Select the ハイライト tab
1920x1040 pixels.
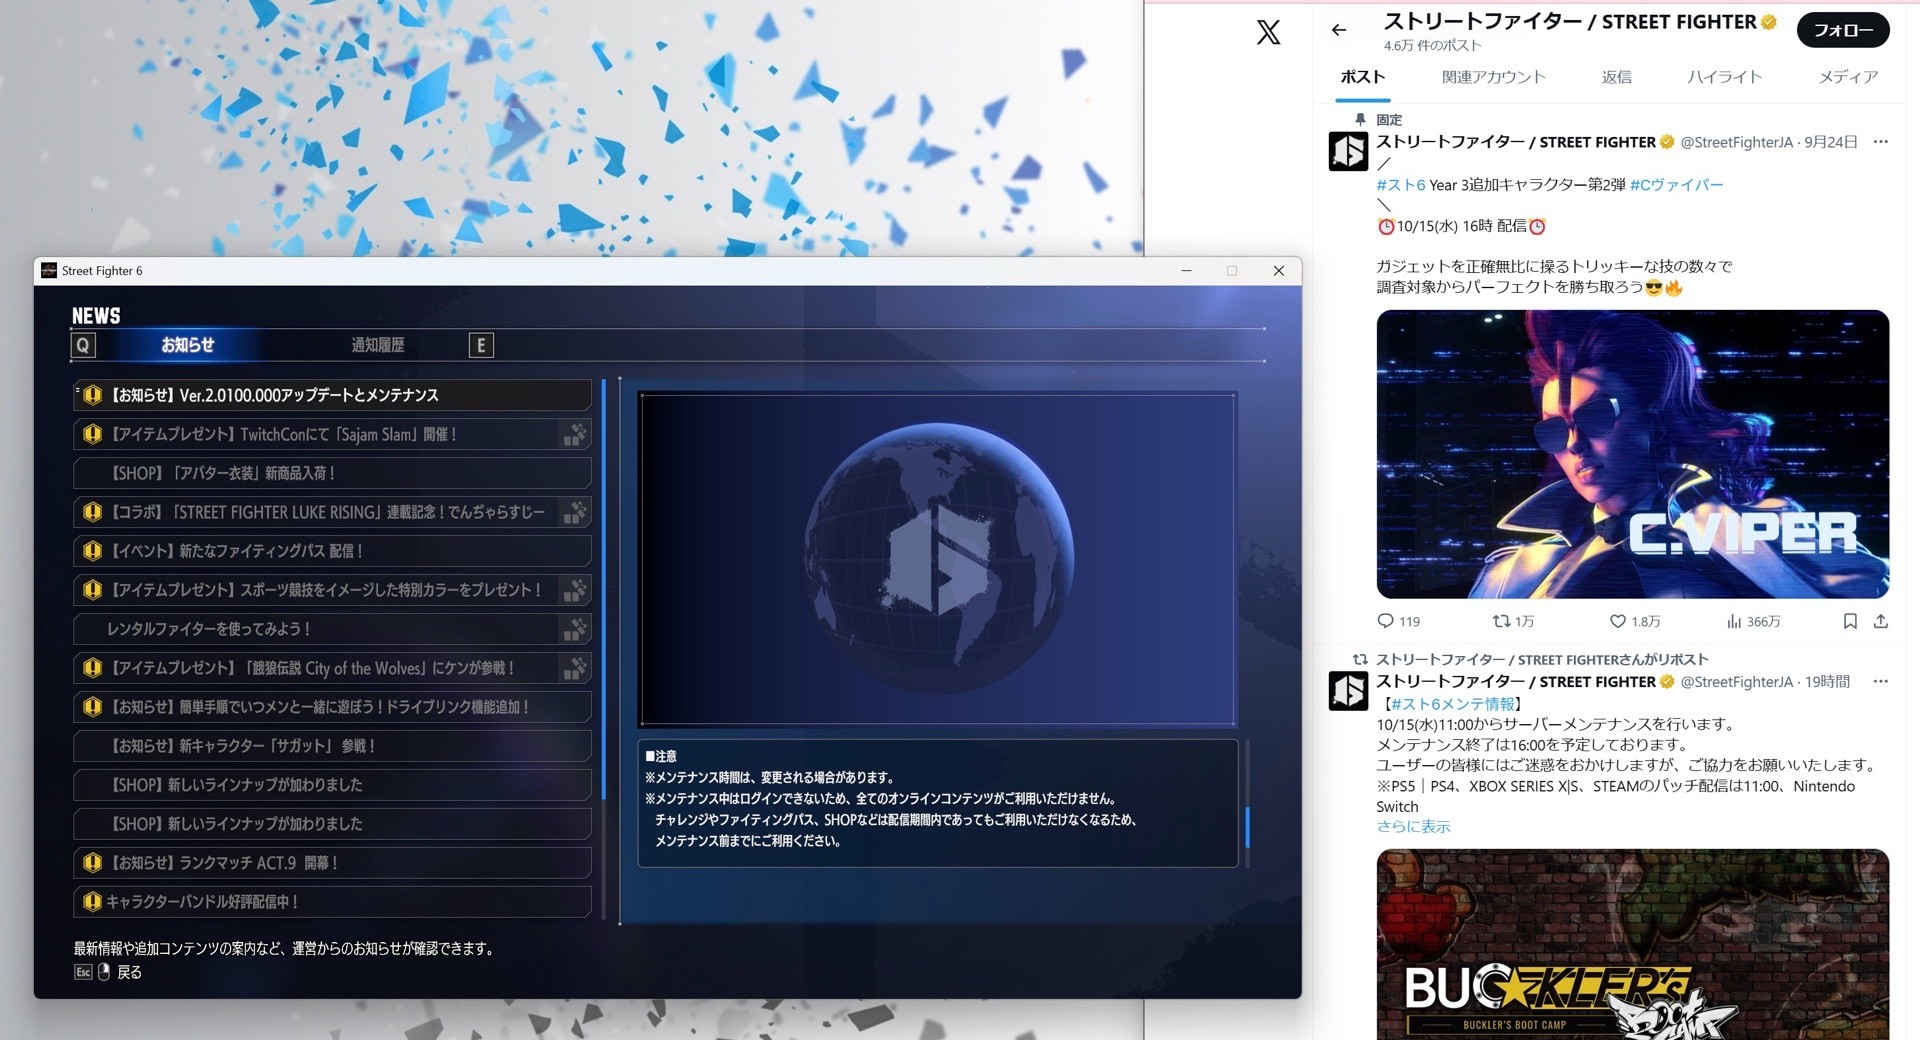(x=1724, y=77)
